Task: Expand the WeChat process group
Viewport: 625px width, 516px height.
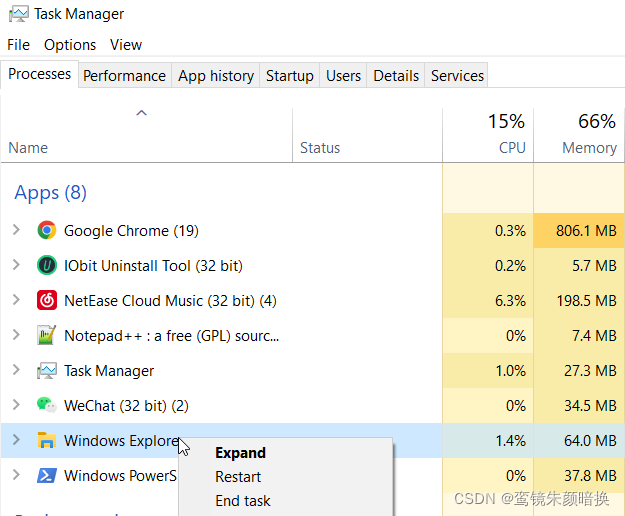Action: click(16, 405)
